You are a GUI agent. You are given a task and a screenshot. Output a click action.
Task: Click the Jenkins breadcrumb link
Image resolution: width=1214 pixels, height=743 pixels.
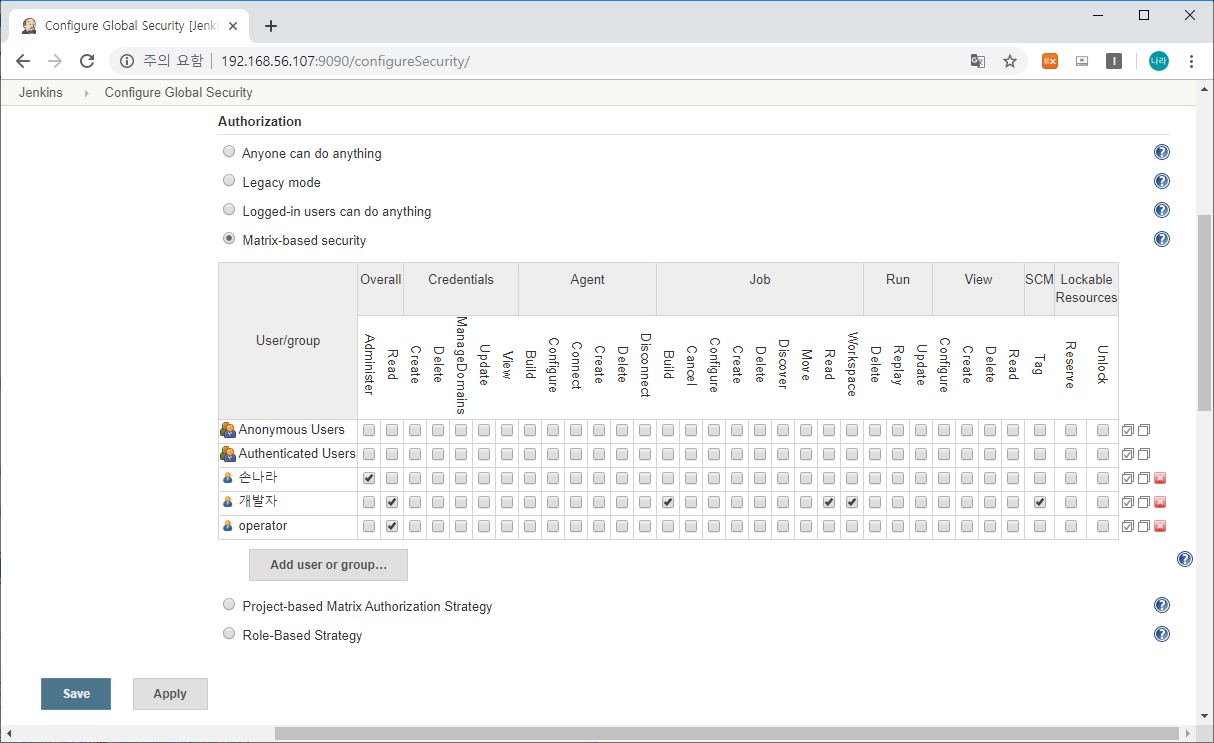coord(41,92)
